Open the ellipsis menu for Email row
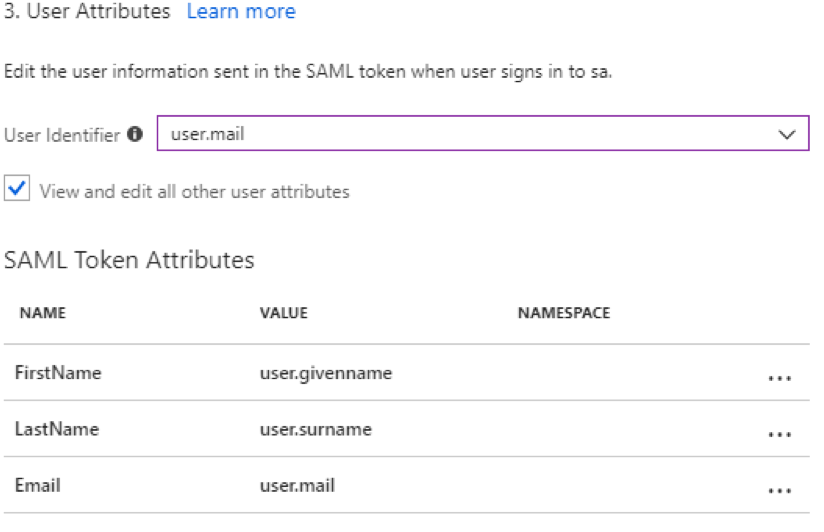 (x=780, y=491)
